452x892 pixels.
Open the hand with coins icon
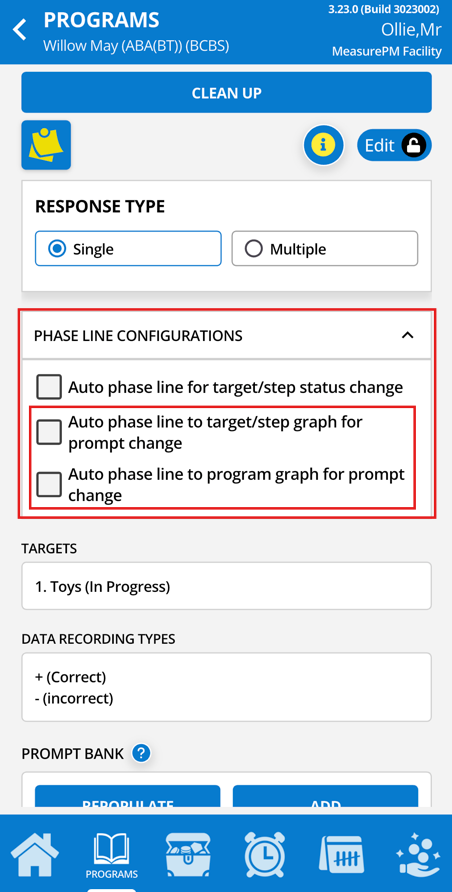coord(418,854)
